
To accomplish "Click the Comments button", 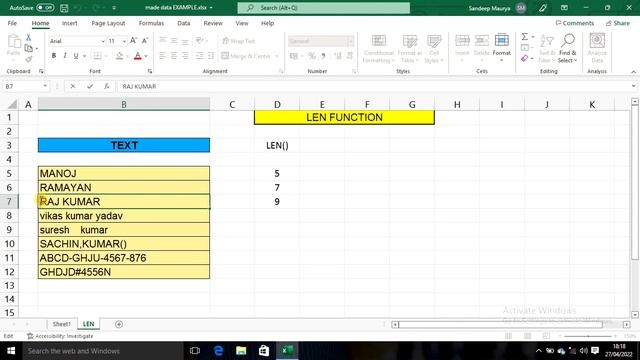I will tap(575, 23).
